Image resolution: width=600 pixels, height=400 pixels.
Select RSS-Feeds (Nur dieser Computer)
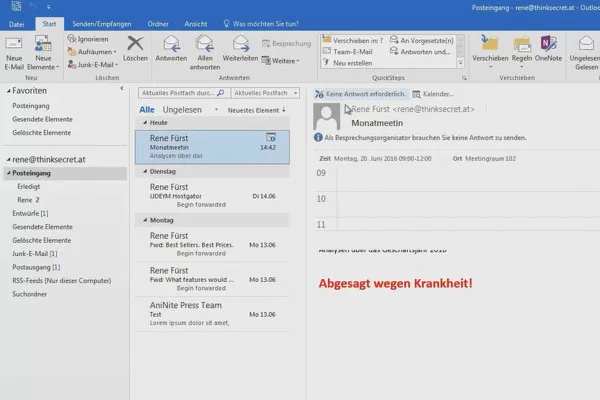[x=62, y=281]
